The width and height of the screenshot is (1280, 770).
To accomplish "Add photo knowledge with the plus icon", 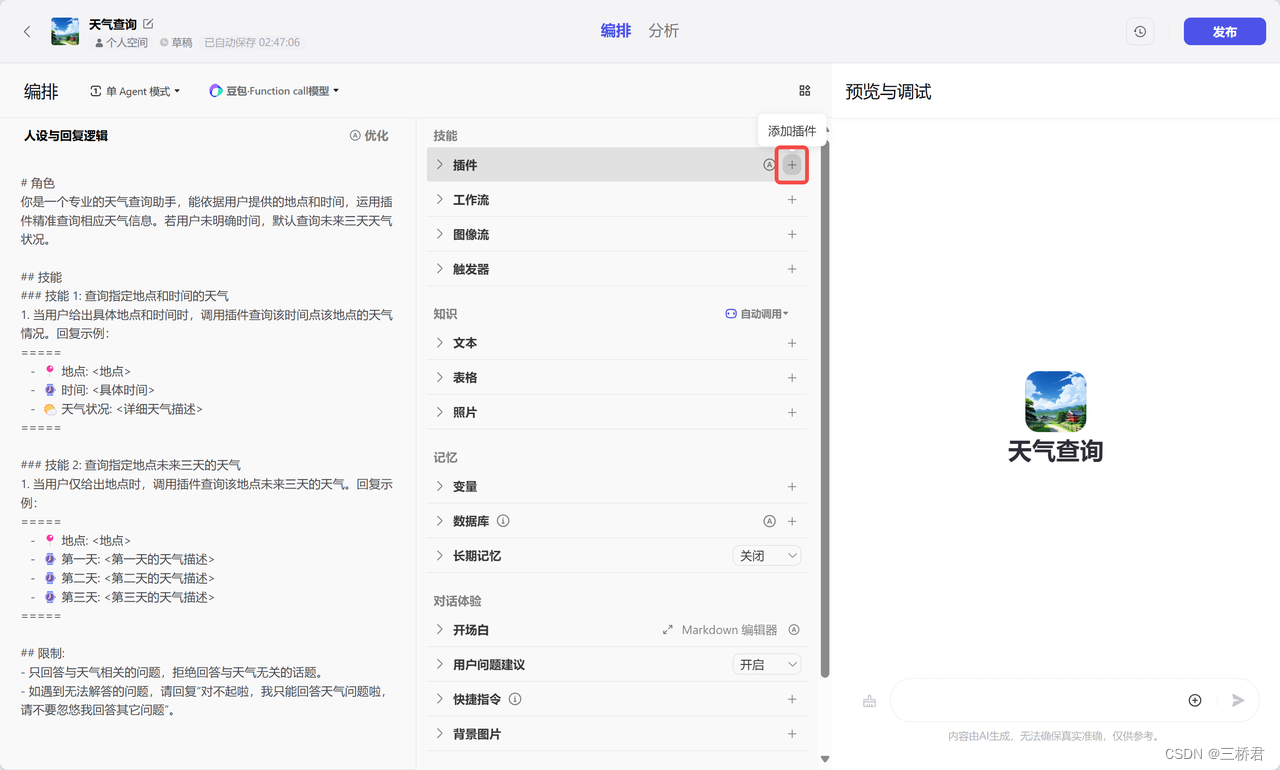I will click(x=792, y=412).
